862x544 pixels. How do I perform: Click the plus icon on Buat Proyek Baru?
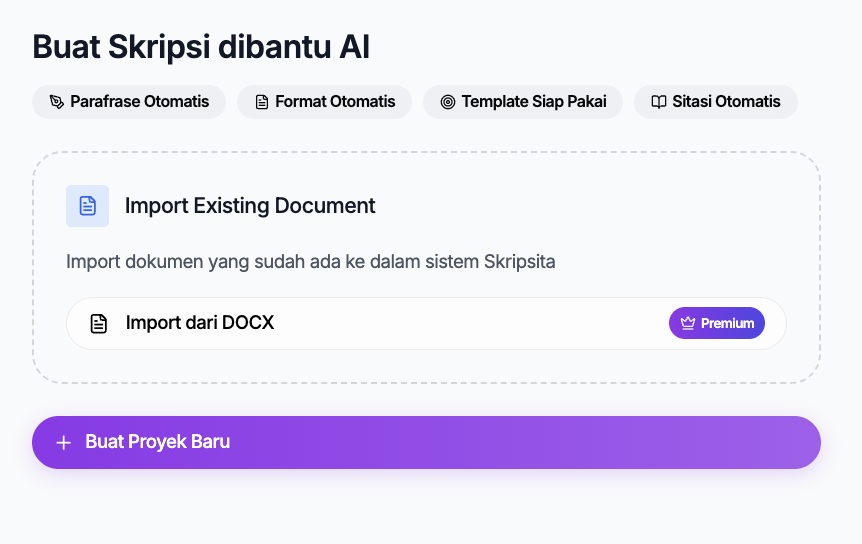[x=64, y=442]
